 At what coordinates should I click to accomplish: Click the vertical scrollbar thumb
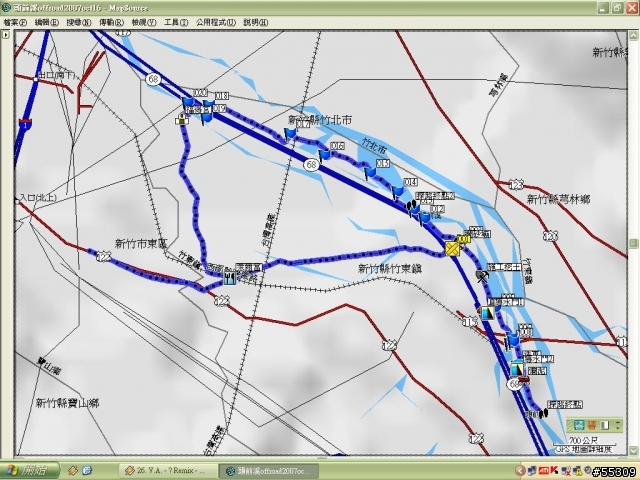coord(633,244)
